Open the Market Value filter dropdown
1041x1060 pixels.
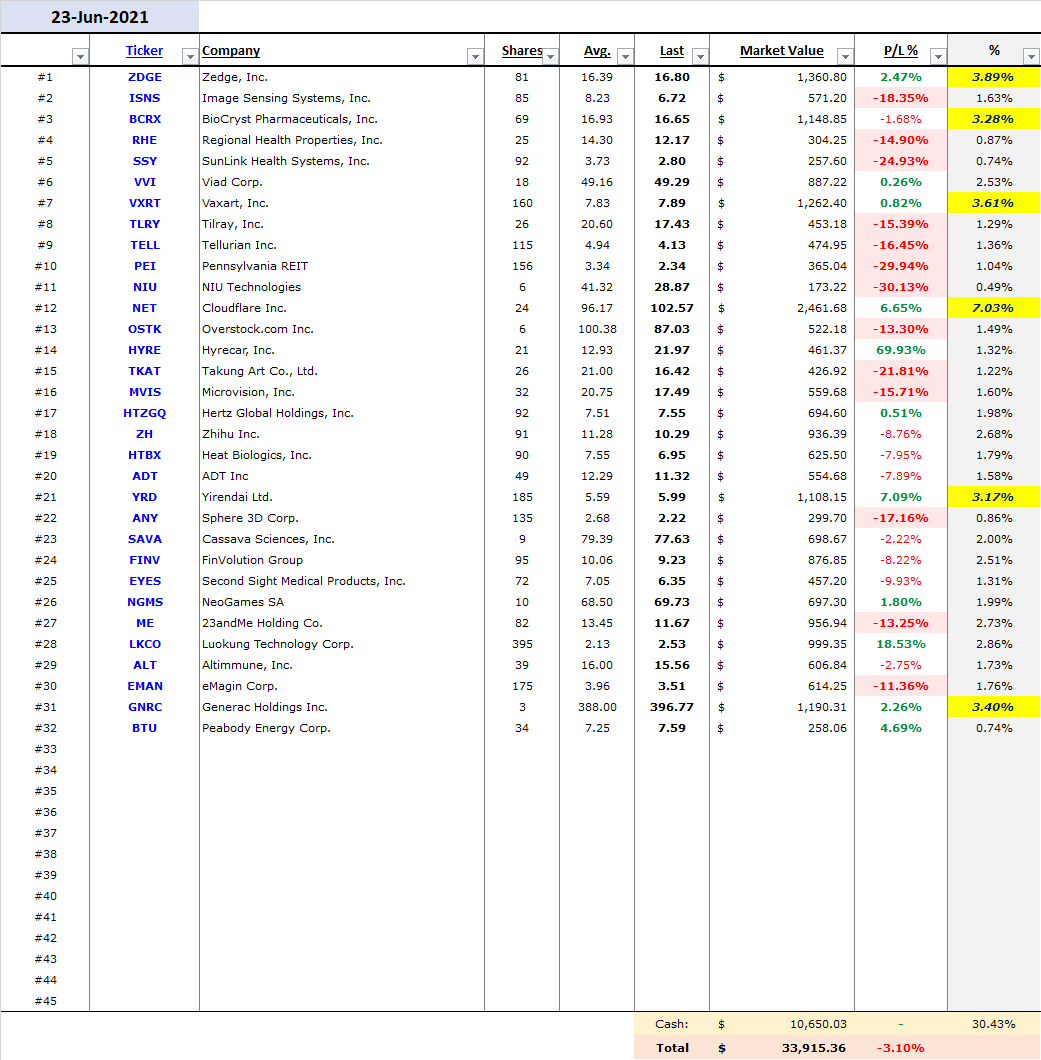tap(845, 57)
